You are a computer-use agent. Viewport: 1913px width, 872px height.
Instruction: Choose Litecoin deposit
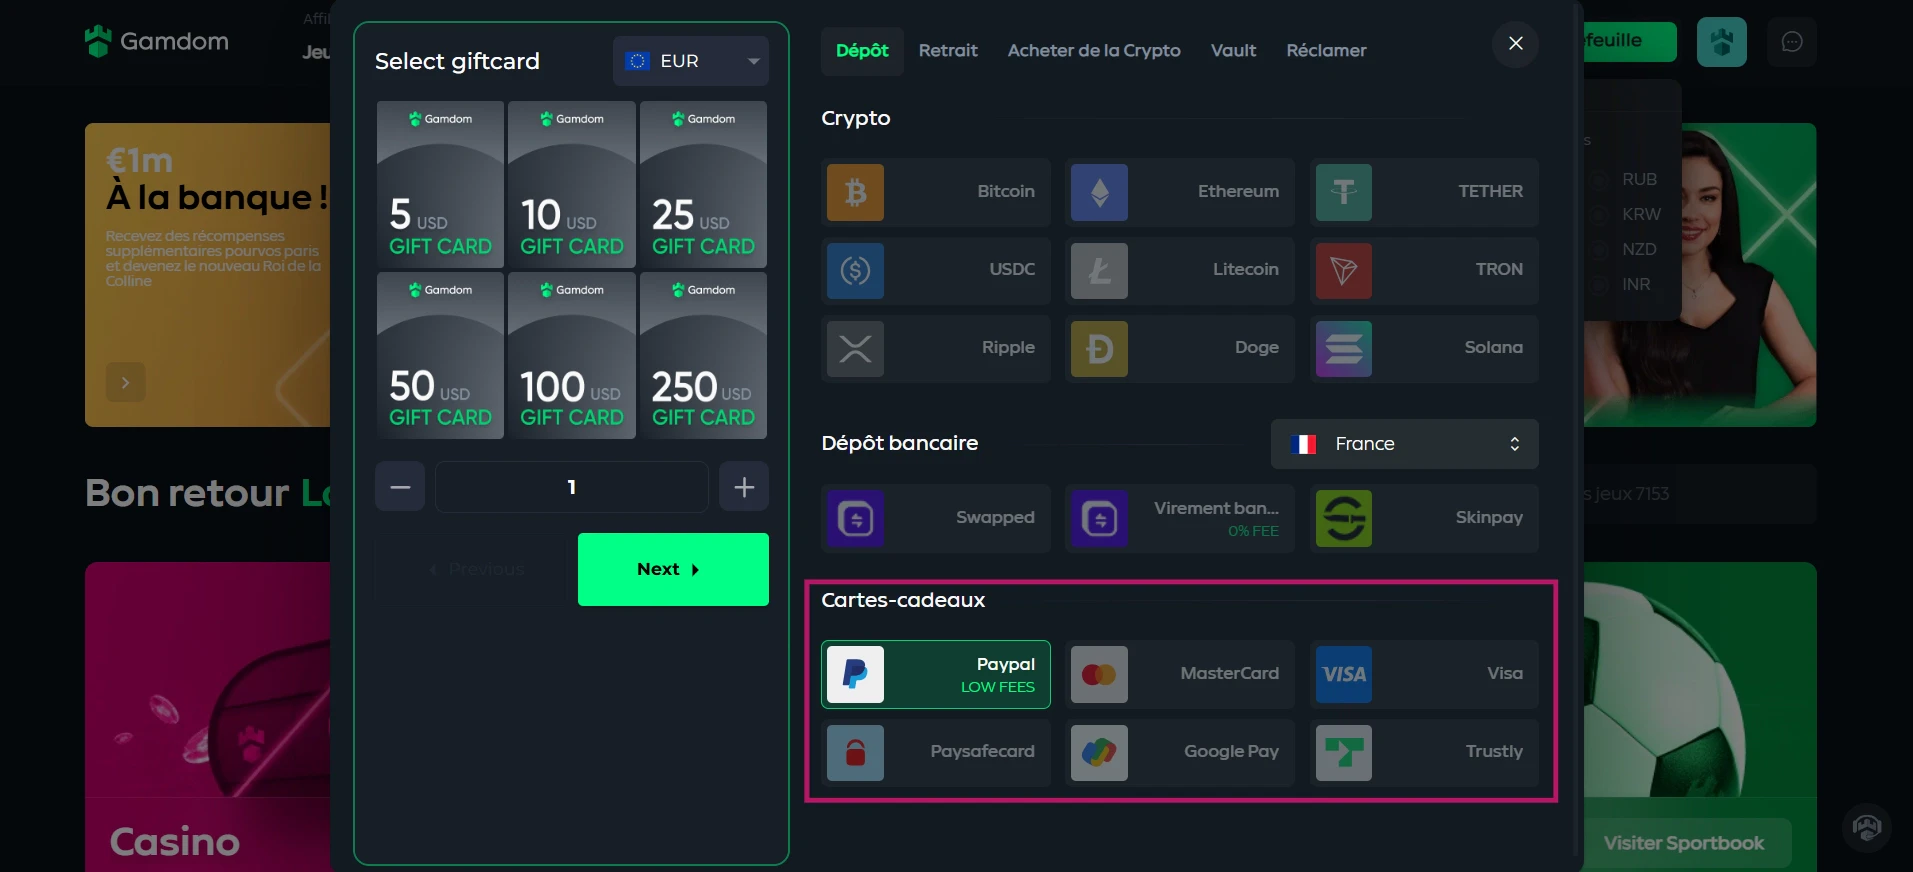point(1180,270)
